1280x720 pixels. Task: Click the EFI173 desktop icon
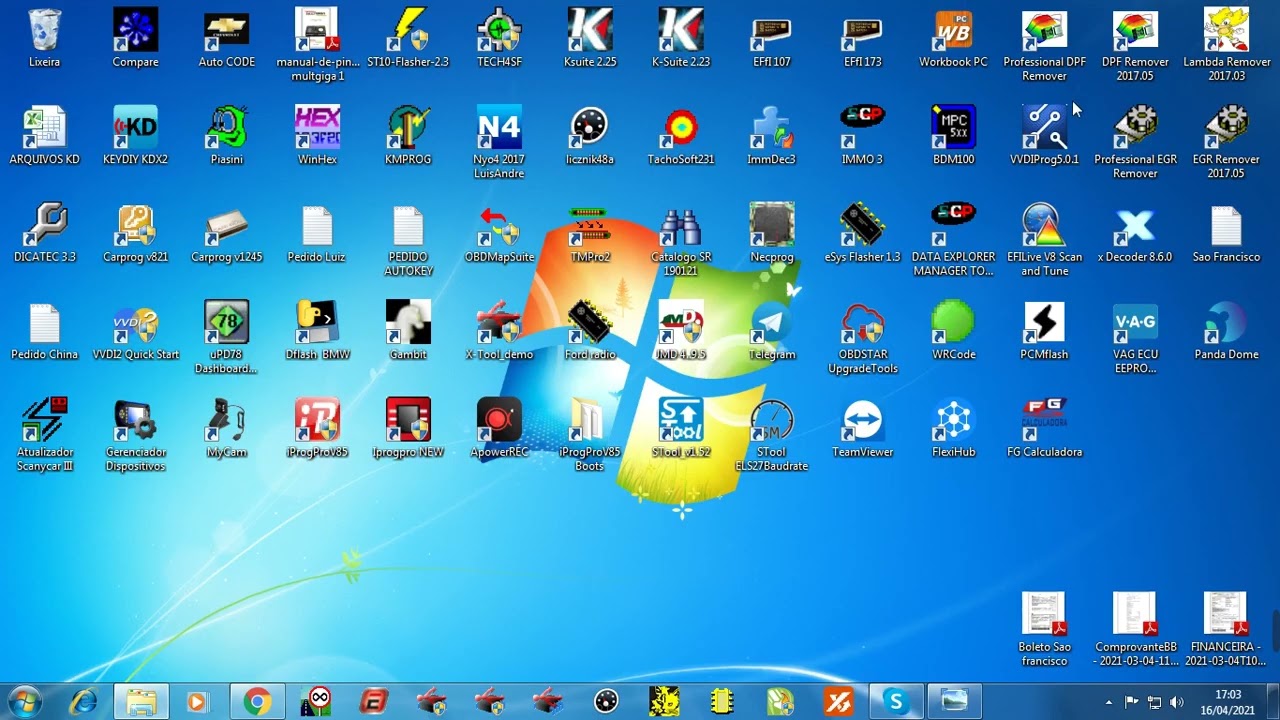[863, 30]
